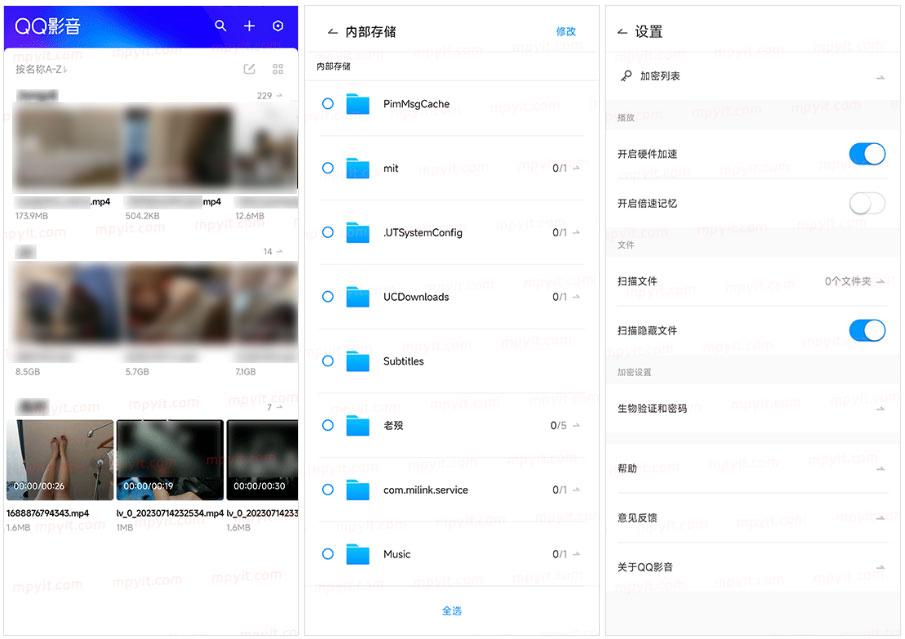The width and height of the screenshot is (905, 639).
Task: Disable the 开启硬件加速 switch
Action: click(x=866, y=154)
